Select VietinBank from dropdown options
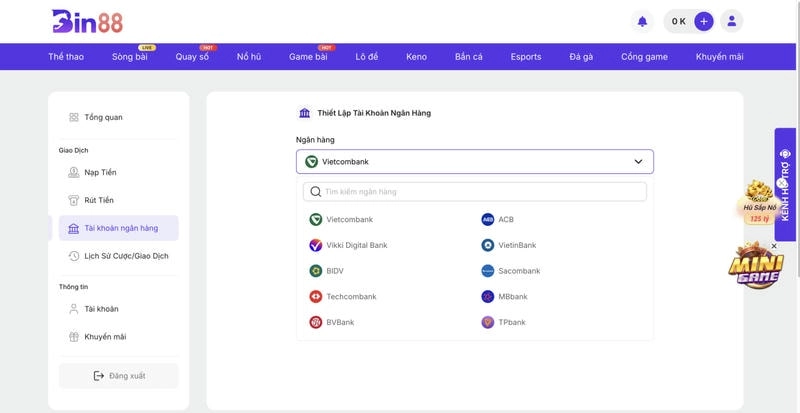Viewport: 800px width, 413px height. point(516,245)
